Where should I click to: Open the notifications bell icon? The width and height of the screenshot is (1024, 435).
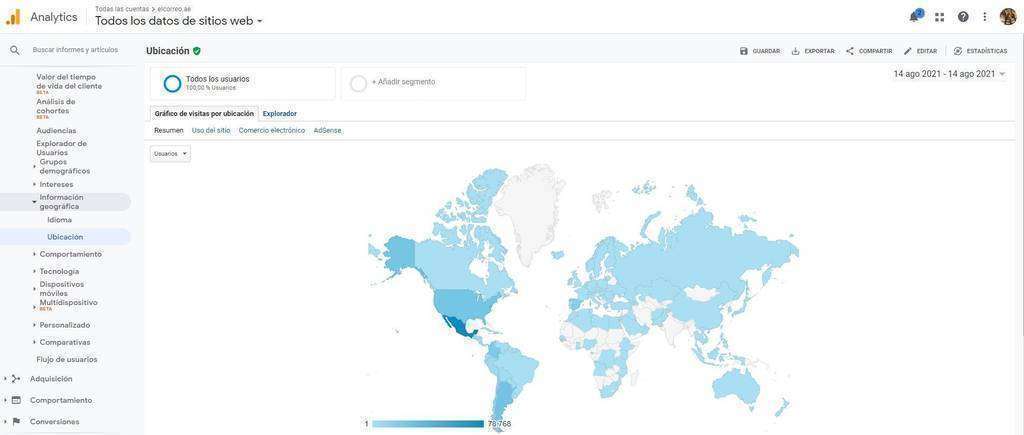[x=914, y=17]
